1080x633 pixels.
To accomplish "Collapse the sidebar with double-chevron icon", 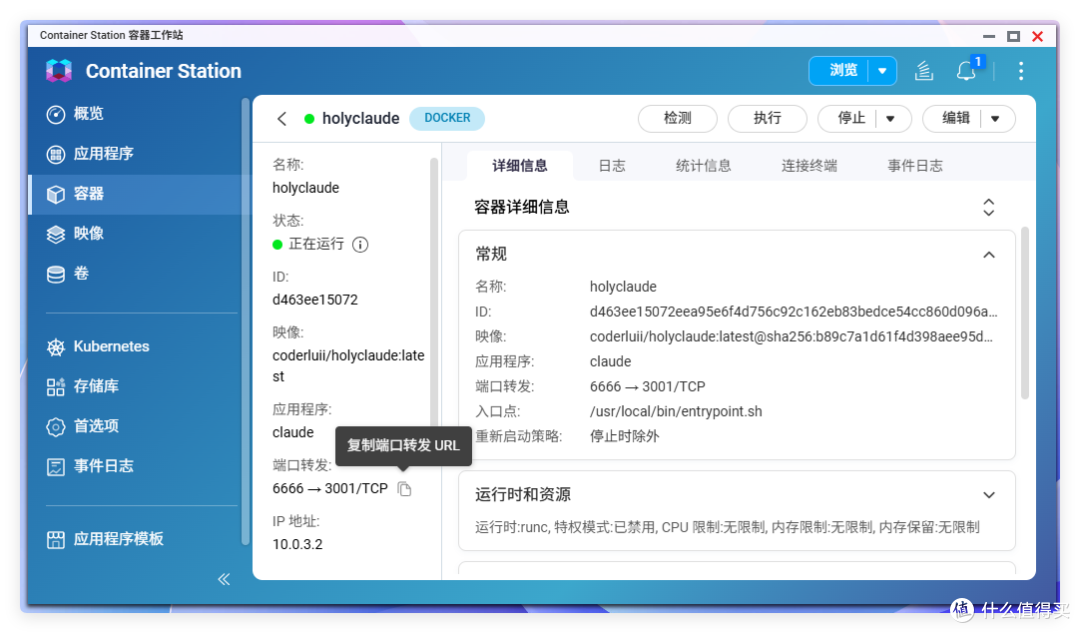I will coord(224,579).
